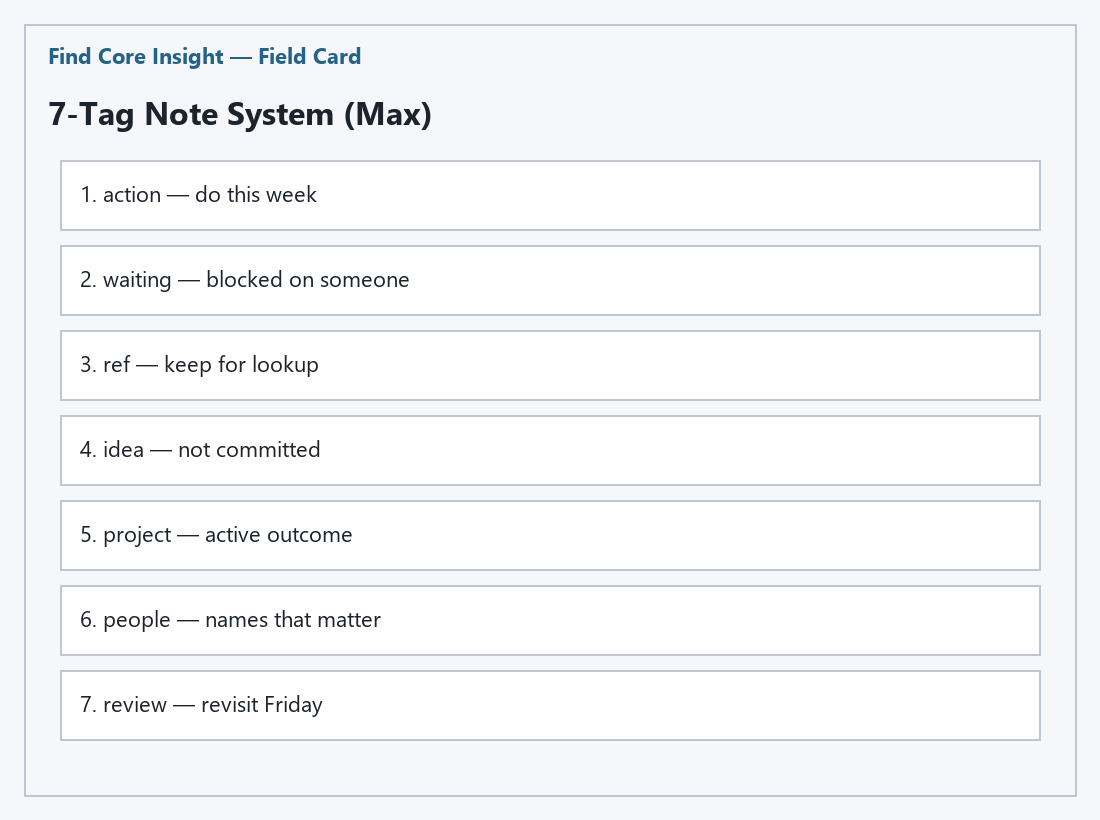Select the 'action — do this week' item

coord(550,195)
